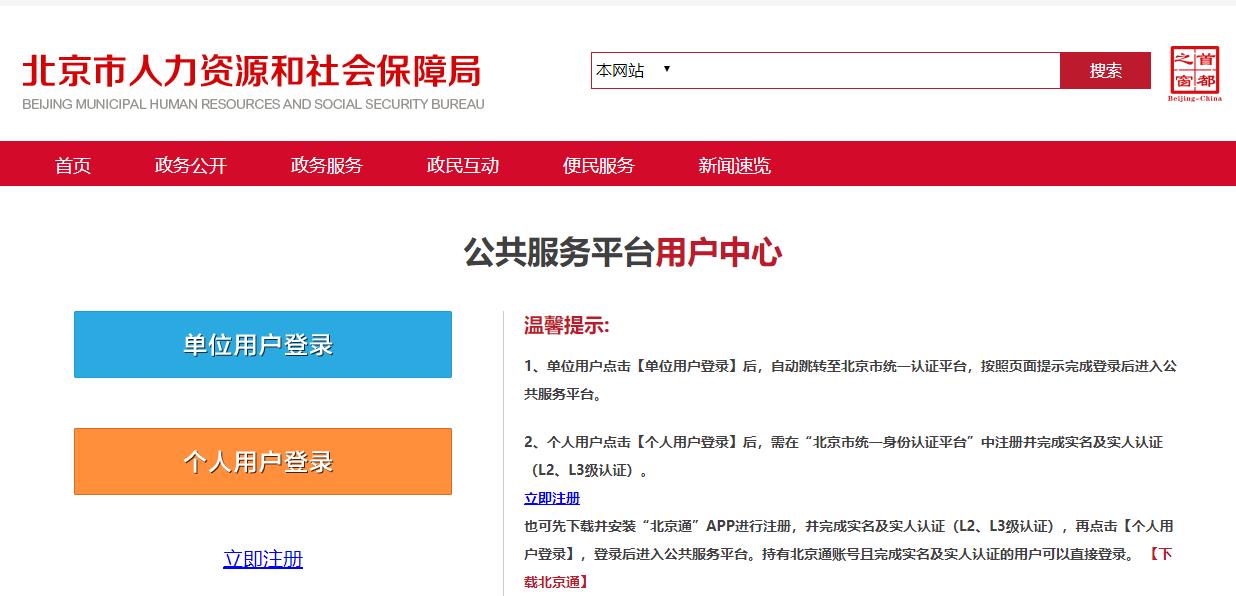The width and height of the screenshot is (1236, 596).
Task: Click the 北京市人力资源和社会保障局 red logo title
Action: pos(252,71)
